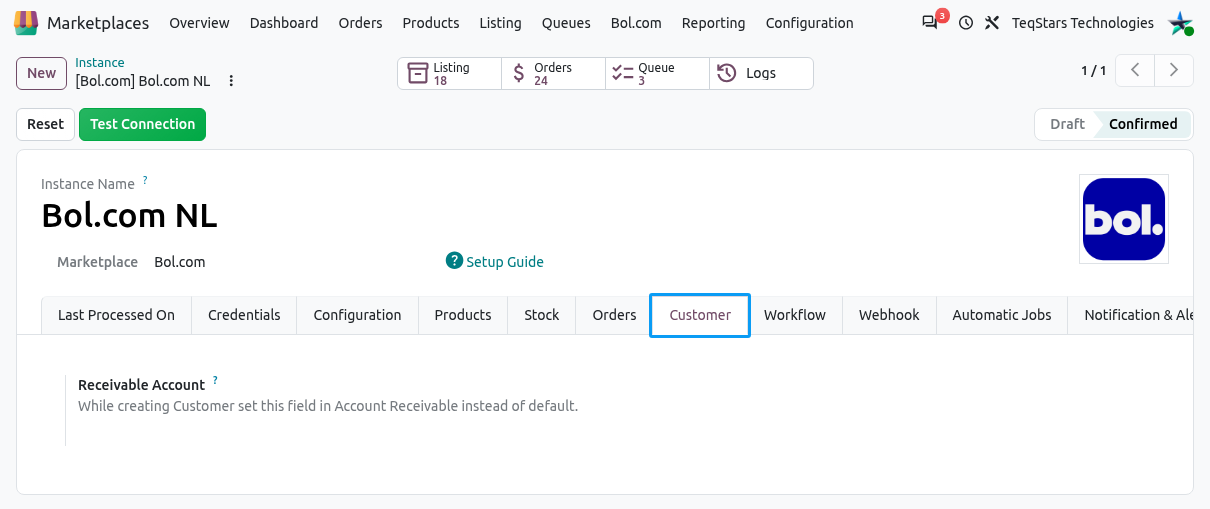The image size is (1210, 509).
Task: Open the three-dot actions menu
Action: click(231, 81)
